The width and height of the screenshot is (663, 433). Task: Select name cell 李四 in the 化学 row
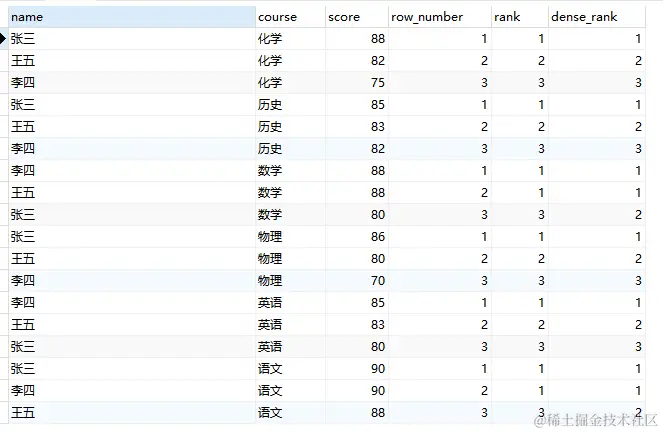[x=132, y=83]
